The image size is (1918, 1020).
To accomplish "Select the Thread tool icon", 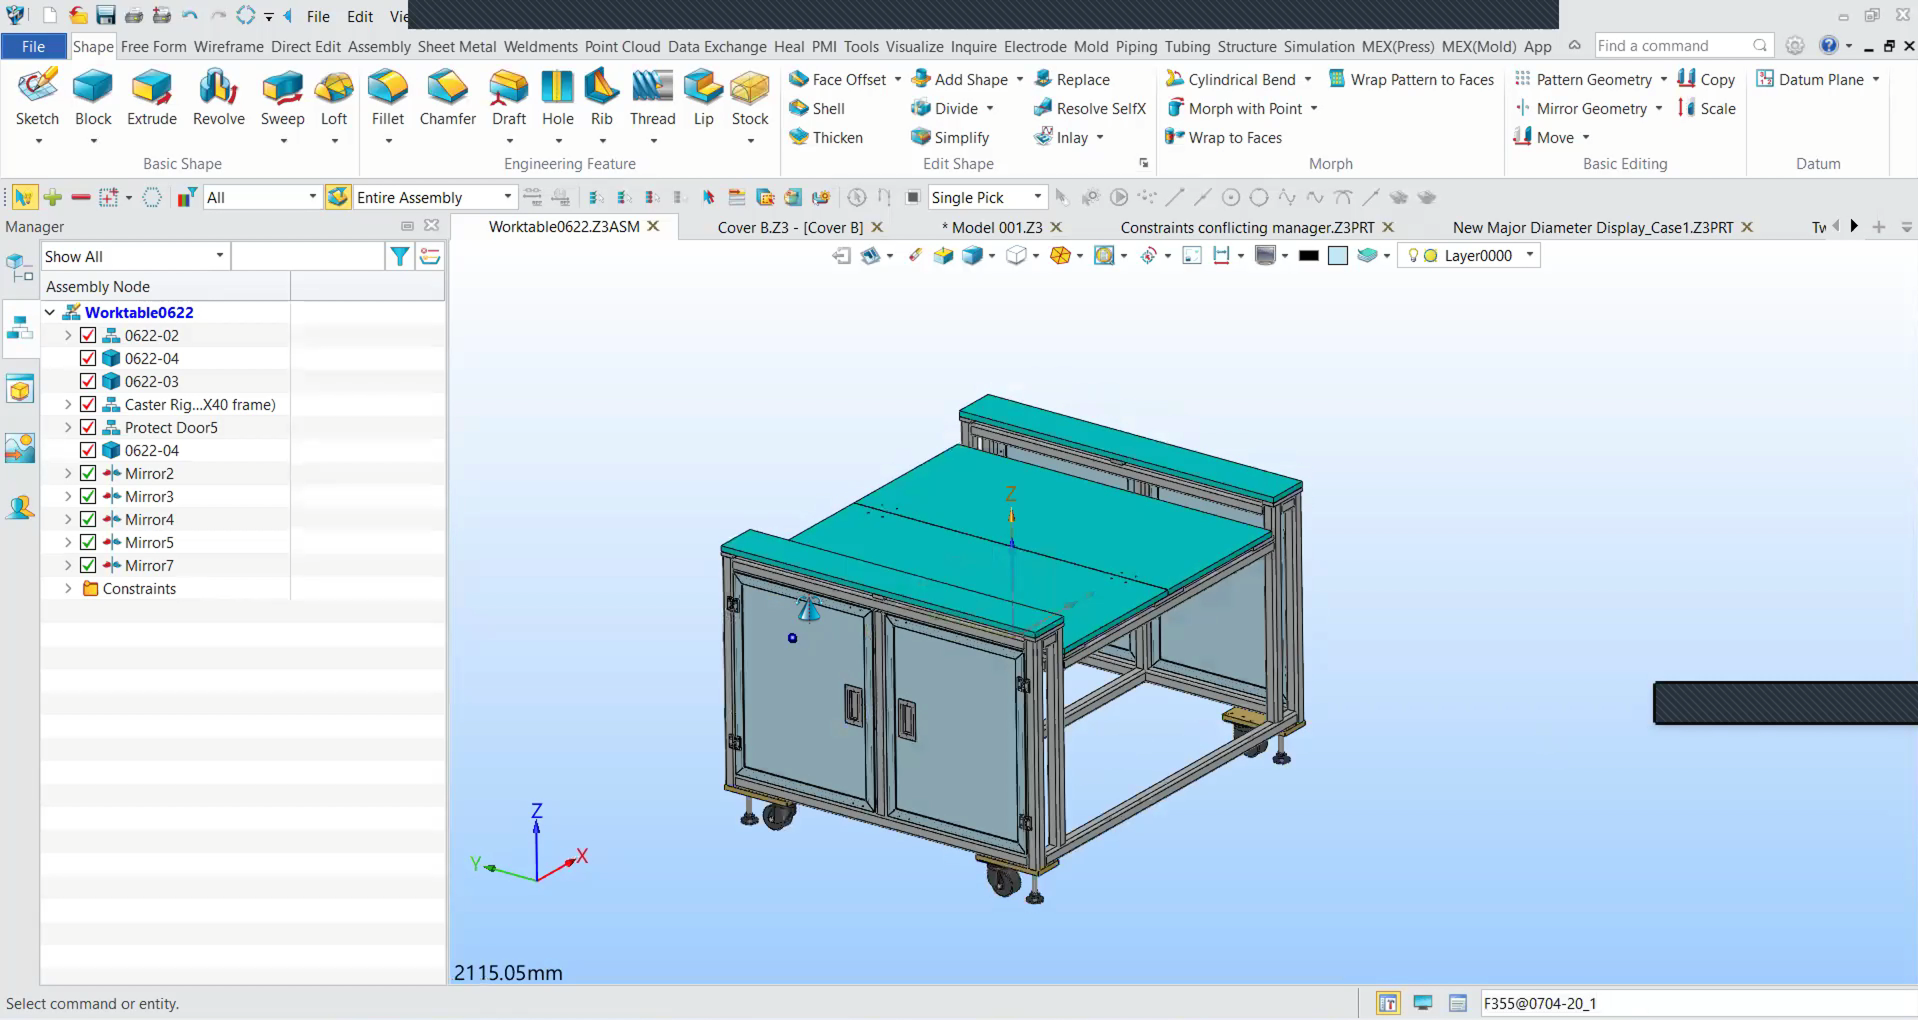I will 652,90.
